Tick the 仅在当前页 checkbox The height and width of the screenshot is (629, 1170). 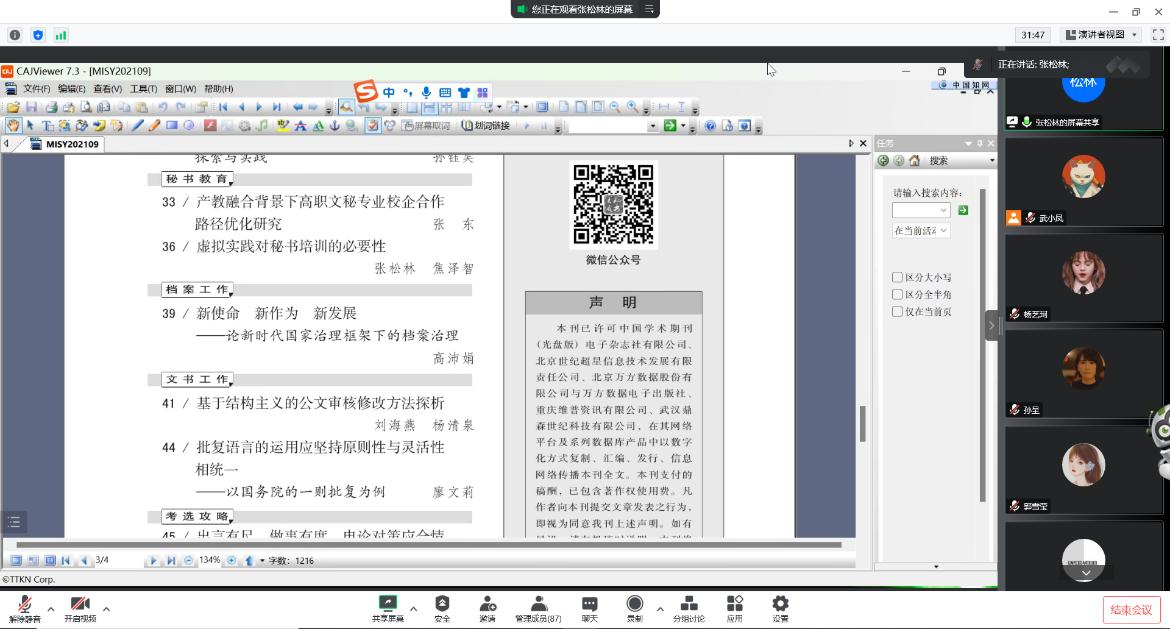pyautogui.click(x=897, y=312)
